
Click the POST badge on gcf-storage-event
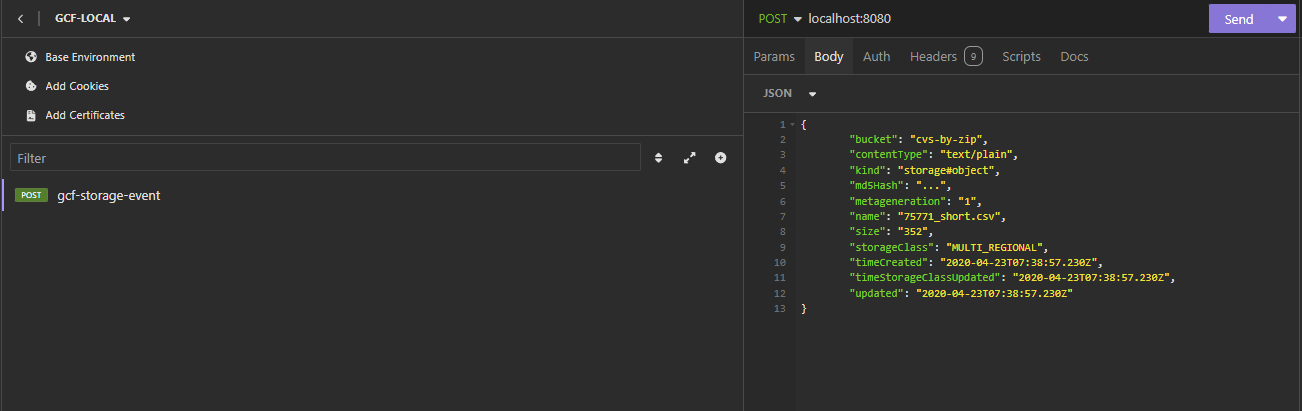pos(31,195)
